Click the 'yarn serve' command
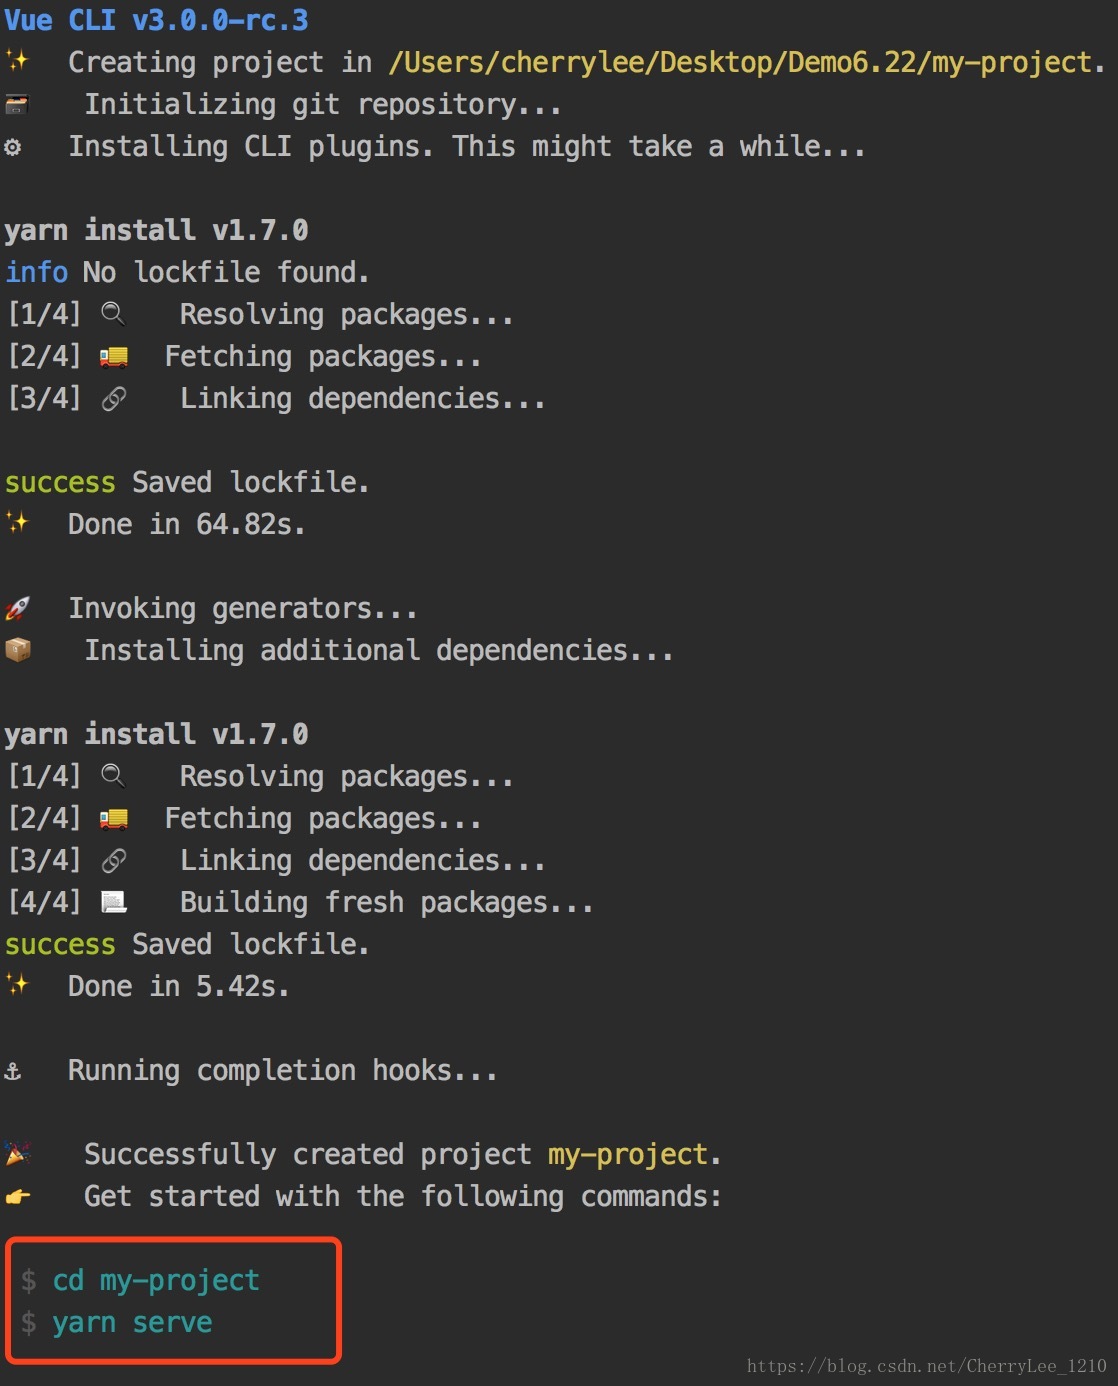 click(132, 1323)
